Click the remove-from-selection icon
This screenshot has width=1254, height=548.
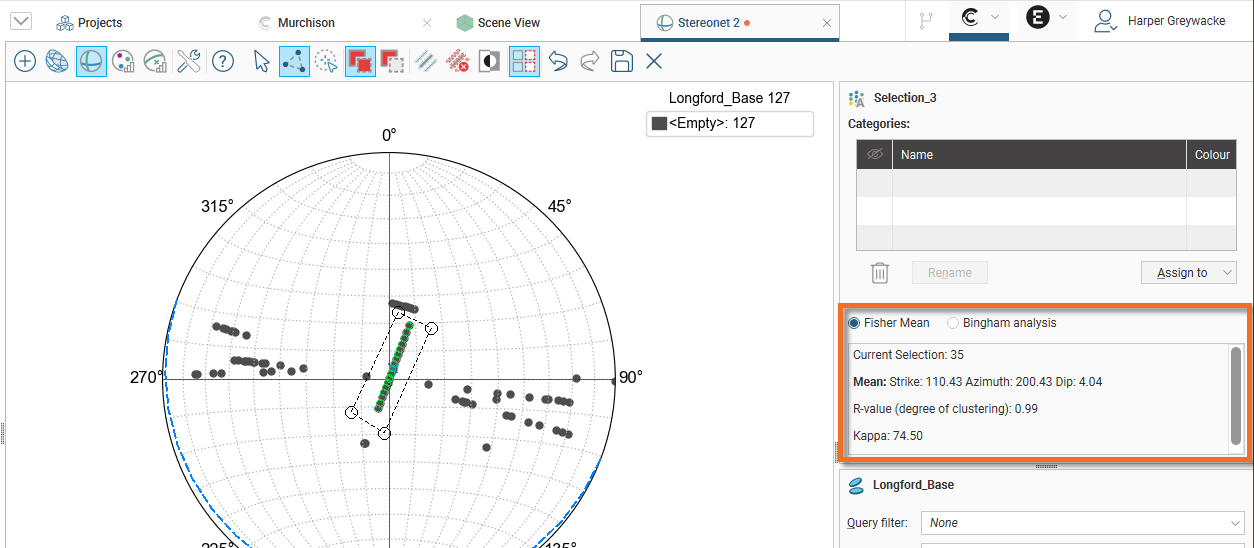pyautogui.click(x=392, y=62)
